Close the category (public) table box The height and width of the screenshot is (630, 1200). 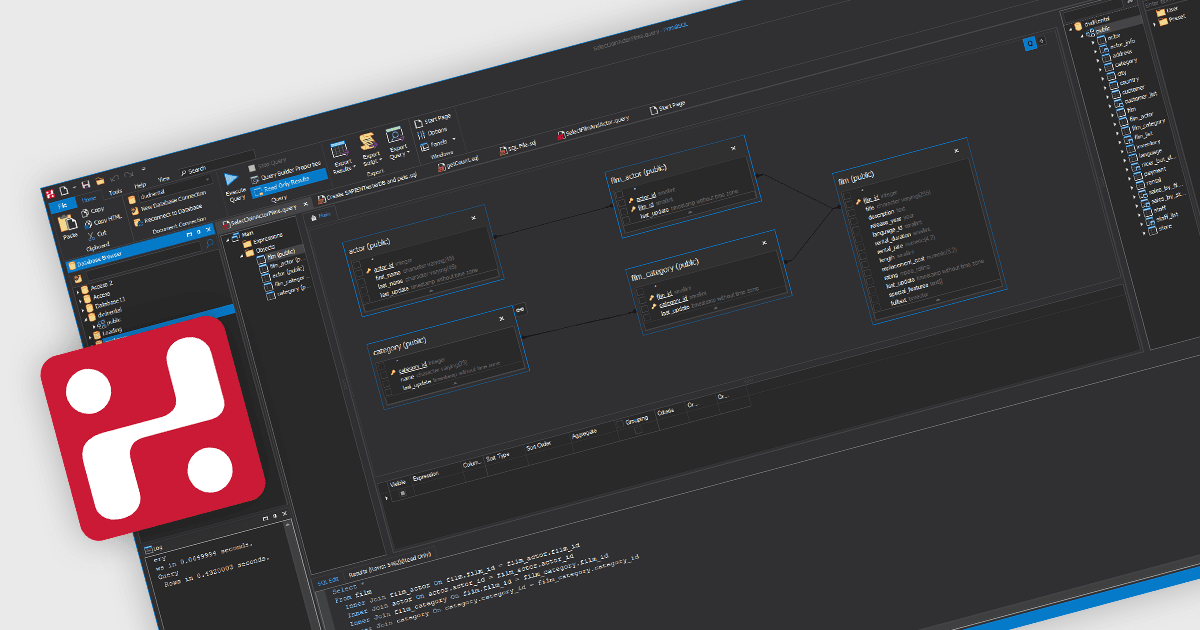[502, 318]
